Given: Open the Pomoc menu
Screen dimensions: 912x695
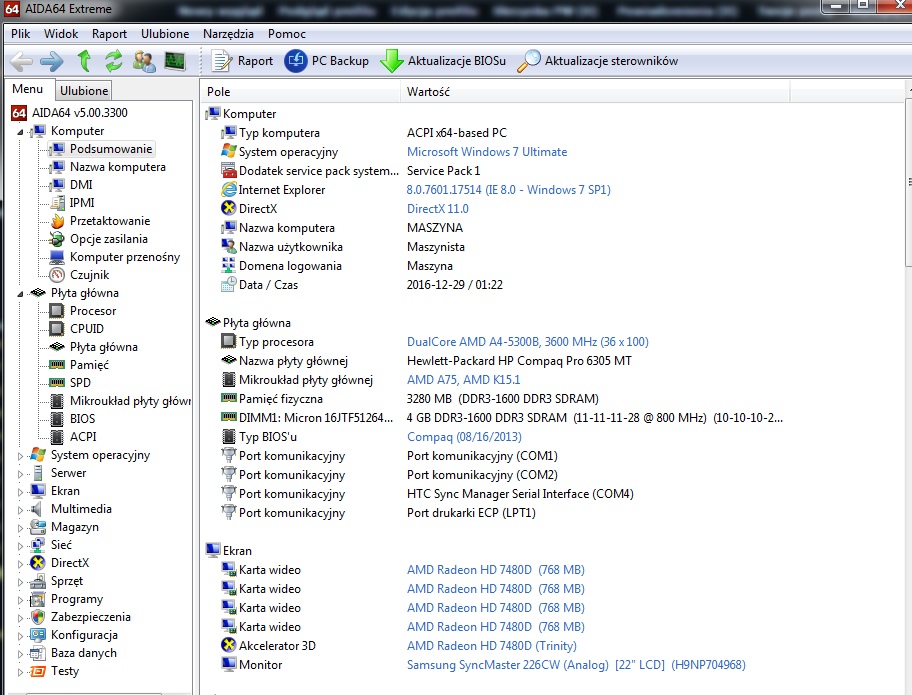Looking at the screenshot, I should point(287,34).
